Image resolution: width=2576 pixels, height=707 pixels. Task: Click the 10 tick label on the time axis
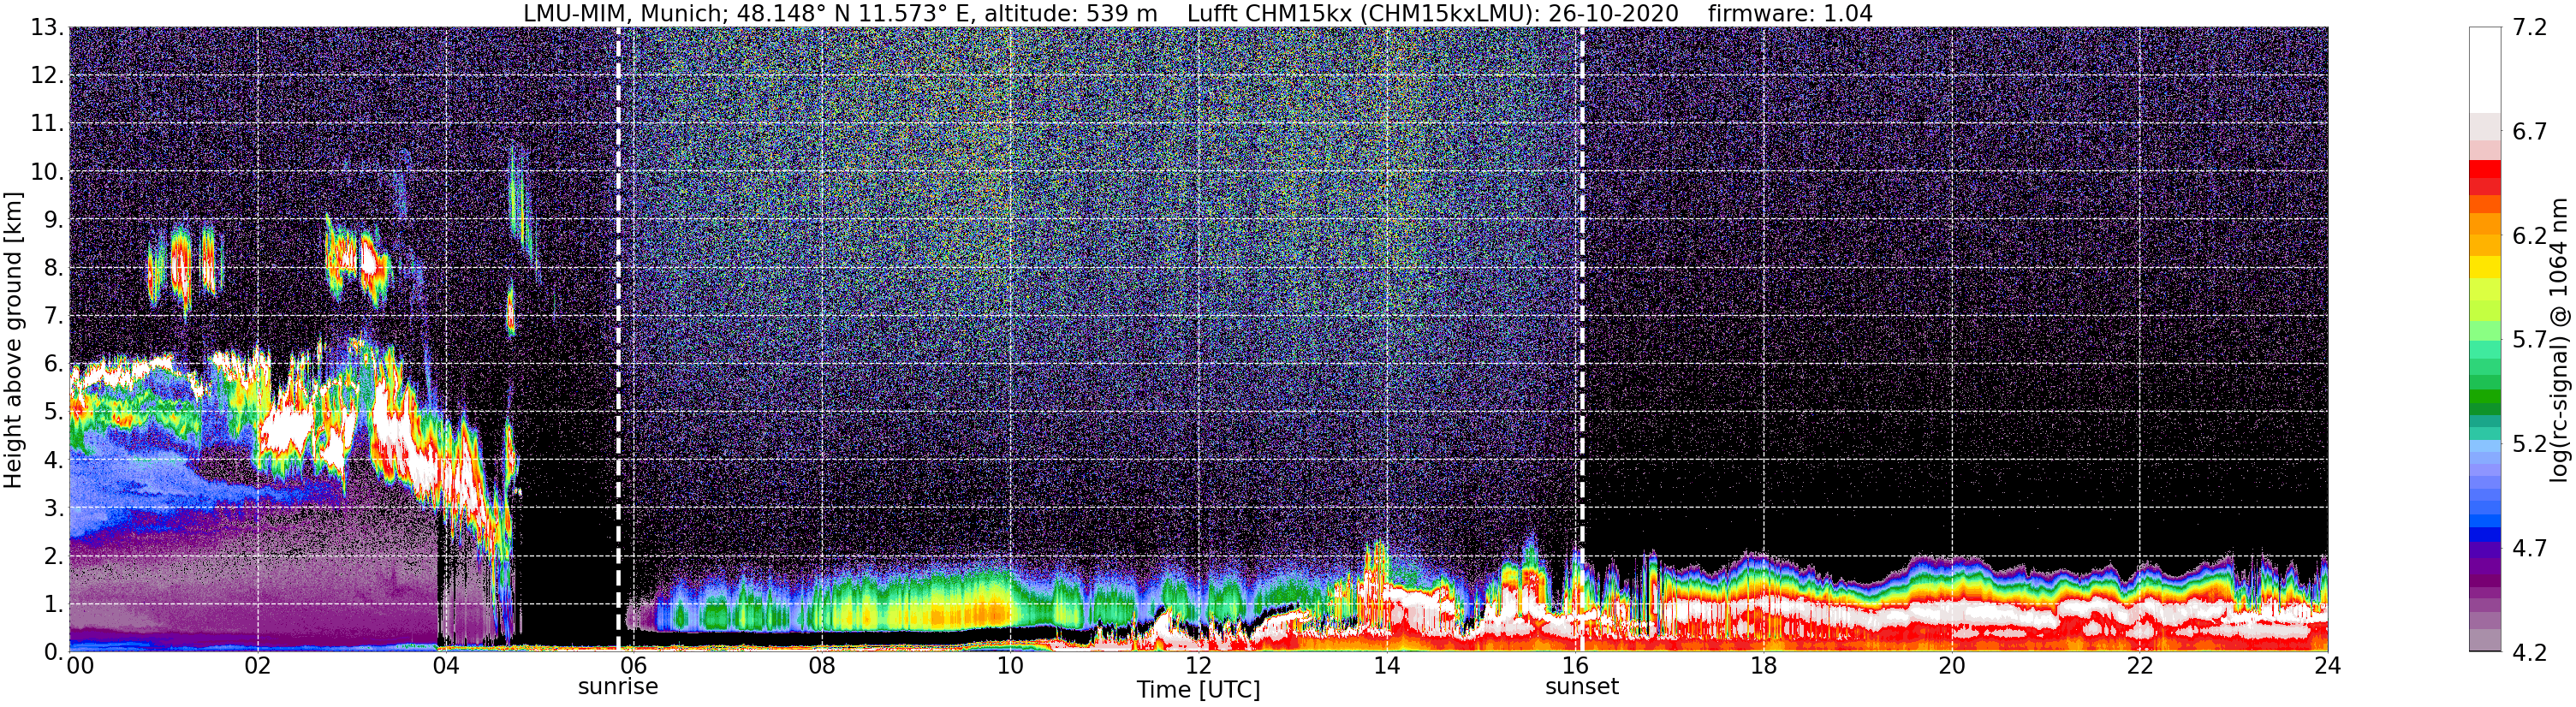pyautogui.click(x=1010, y=666)
